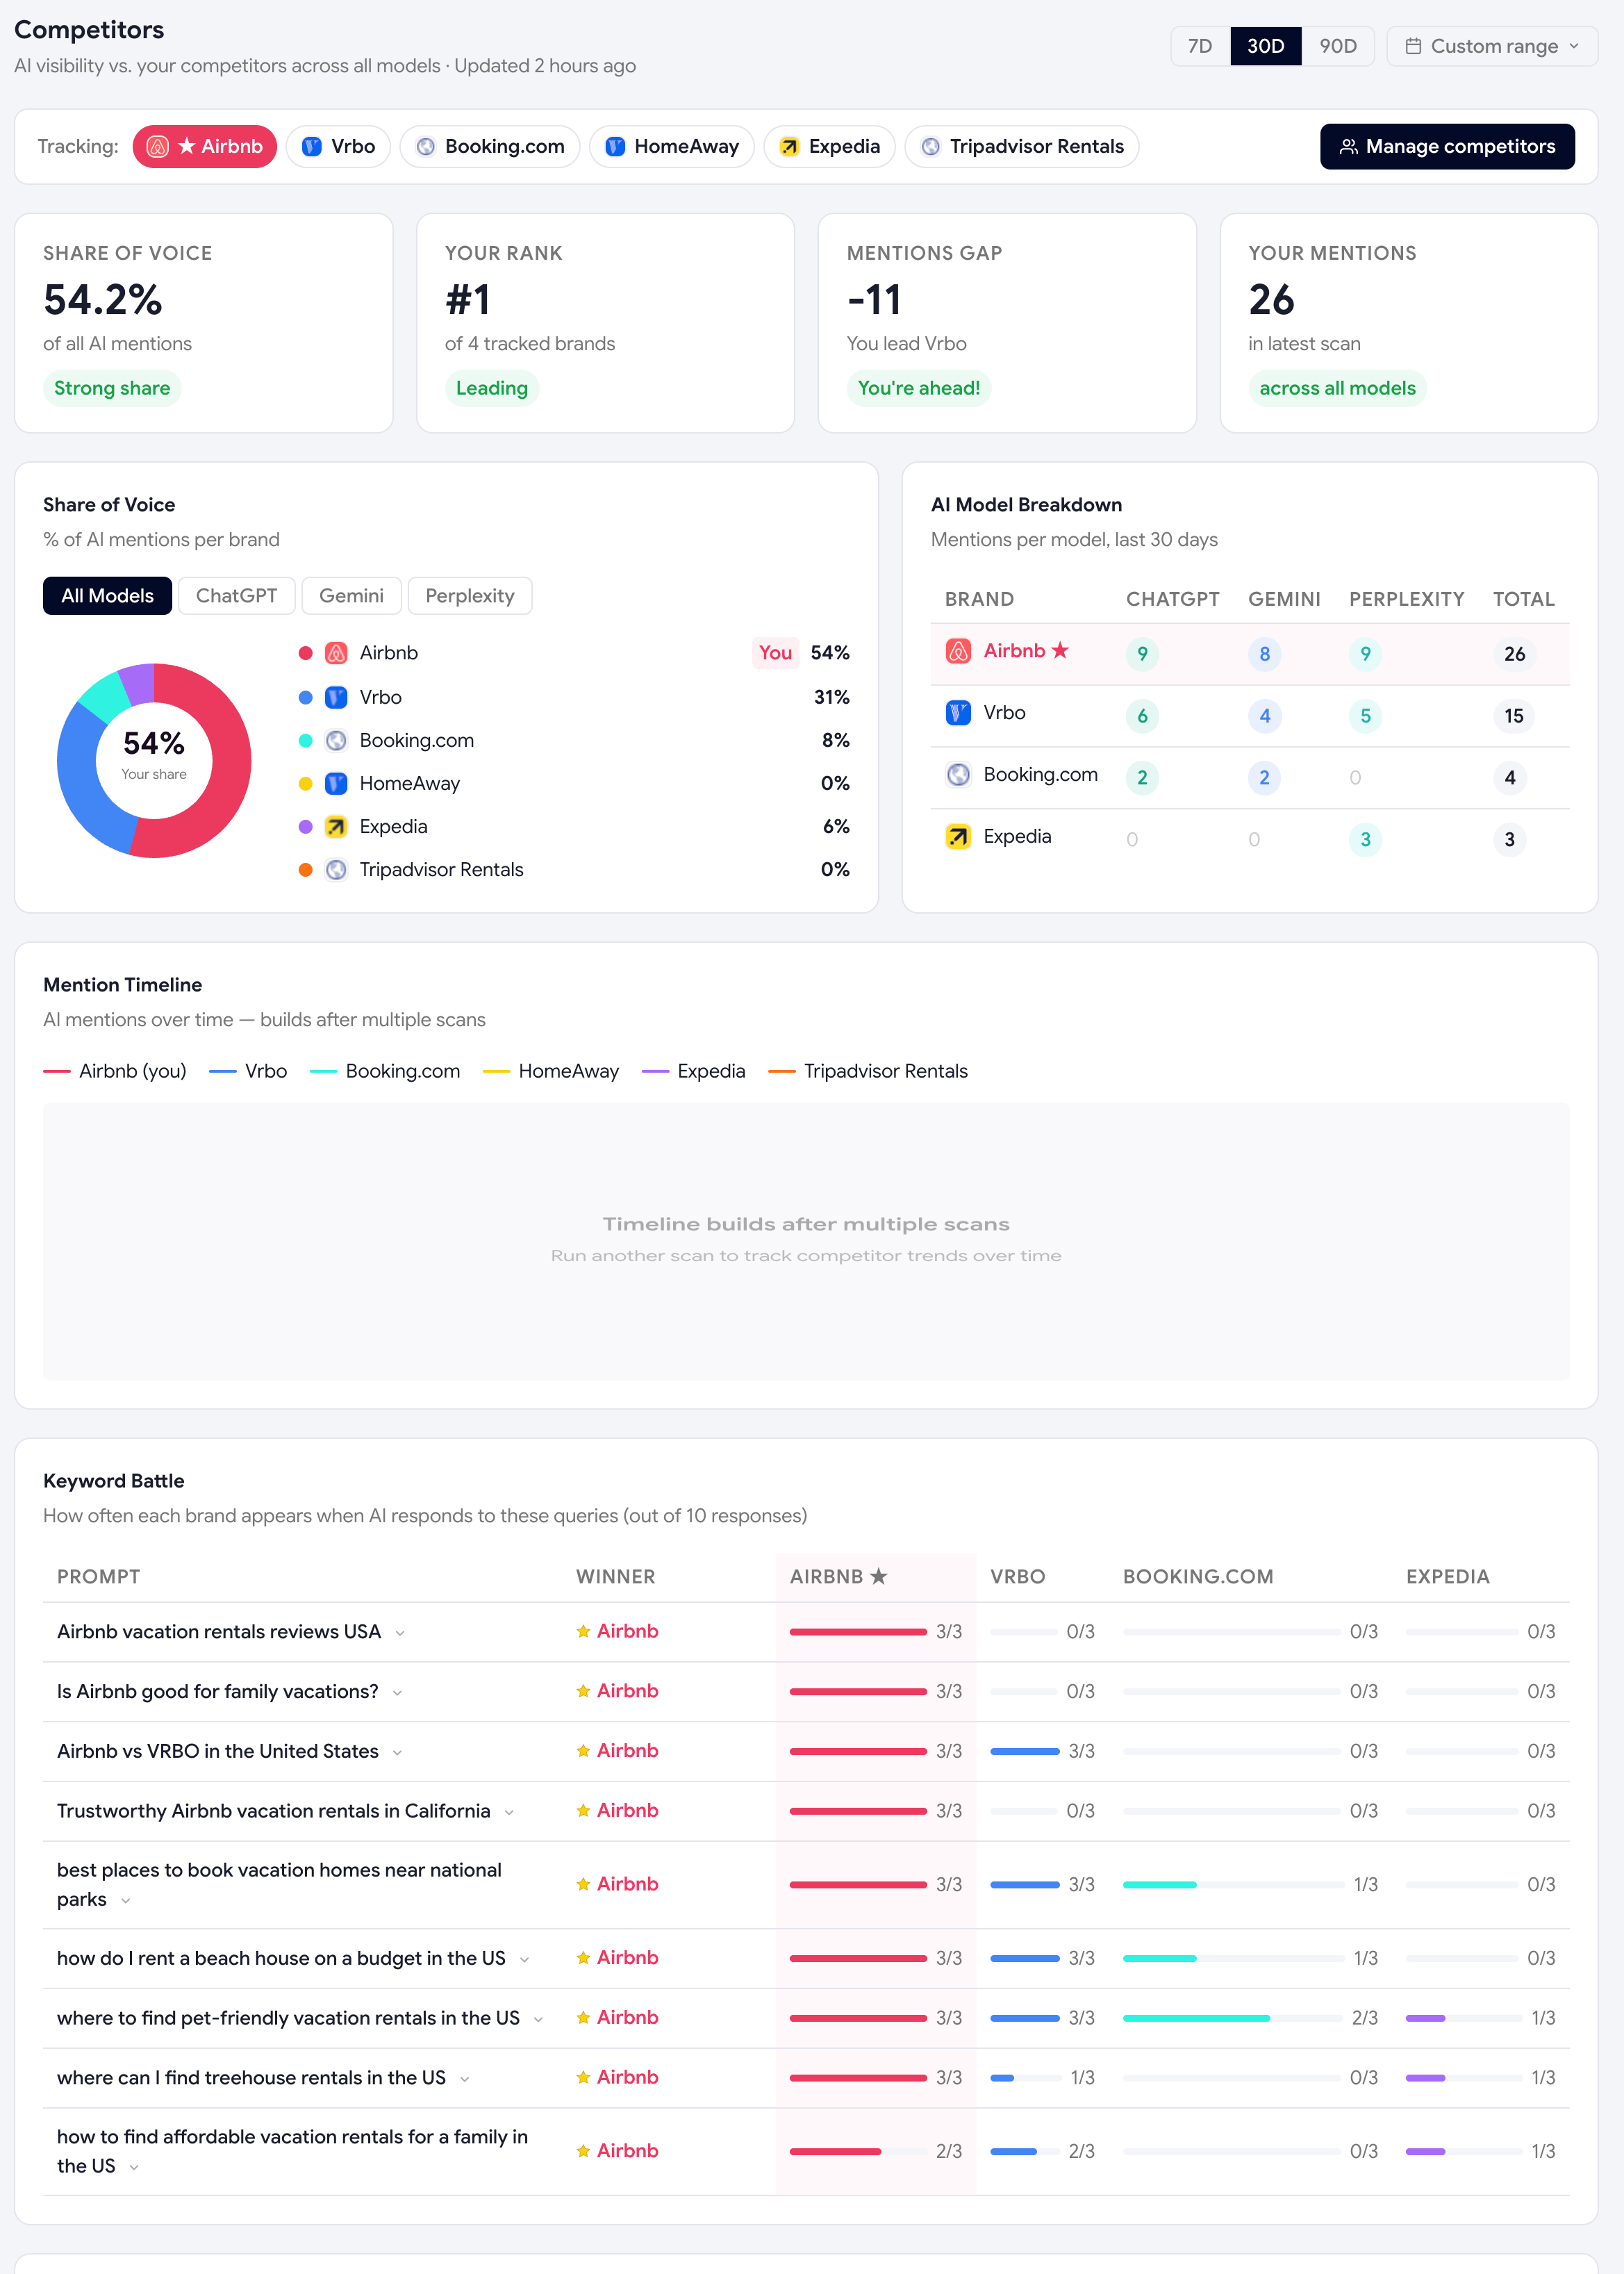
Task: Click the calendar icon in Custom range
Action: pyautogui.click(x=1413, y=46)
